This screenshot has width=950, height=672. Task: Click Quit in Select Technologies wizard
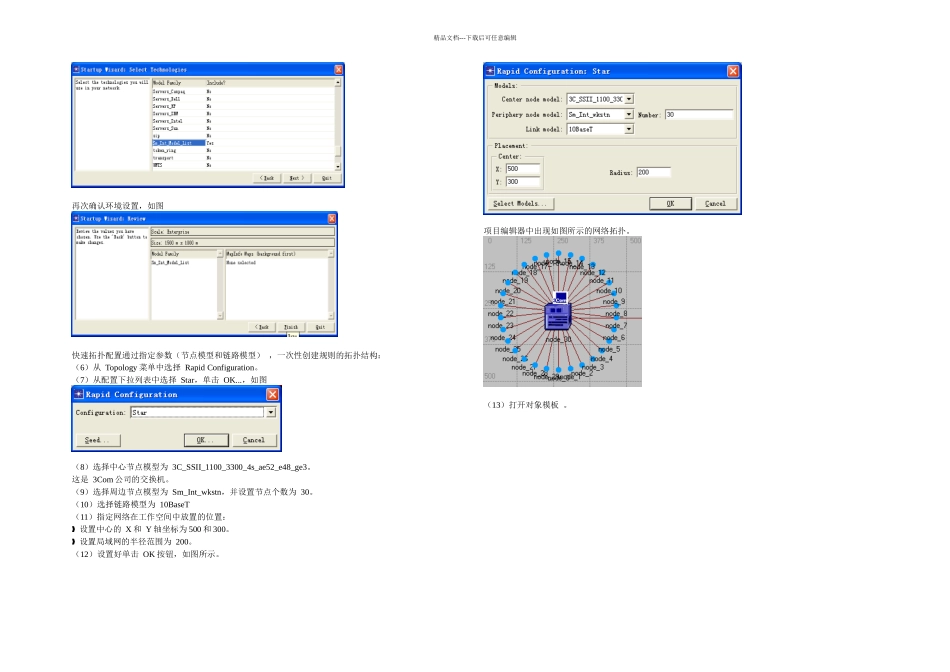[327, 178]
